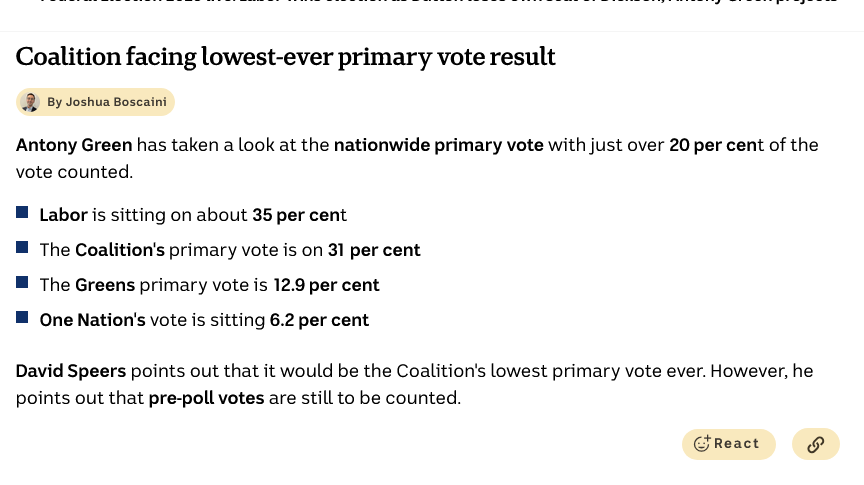Click the 6.2 per cent figure

[x=319, y=320]
